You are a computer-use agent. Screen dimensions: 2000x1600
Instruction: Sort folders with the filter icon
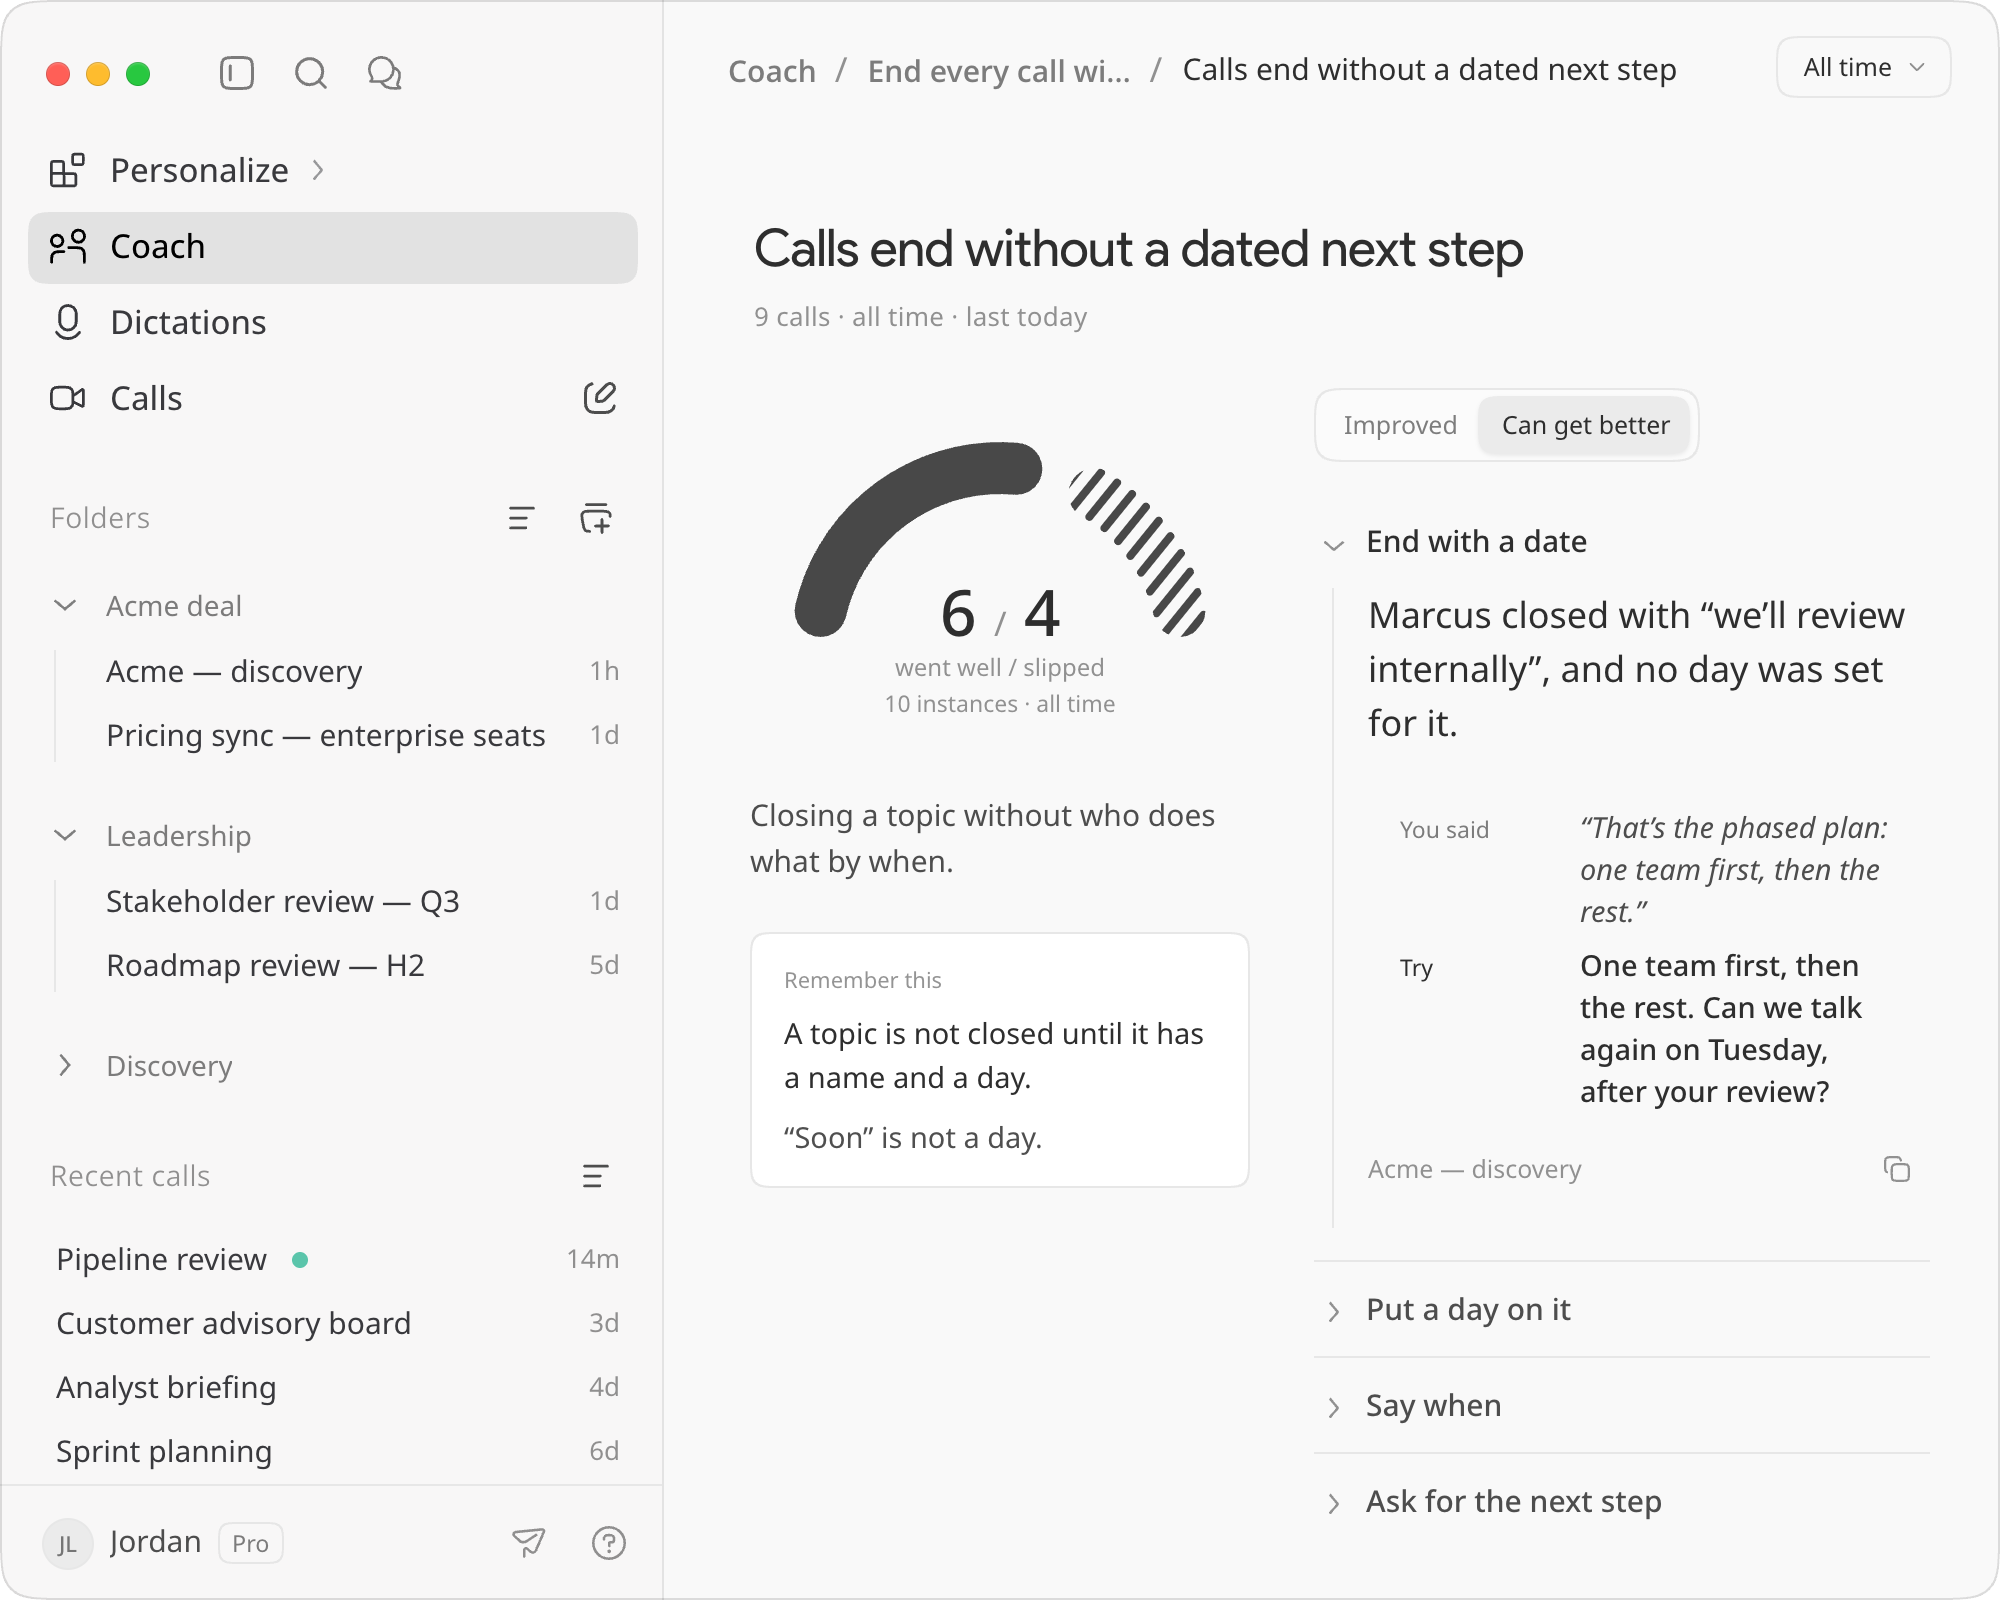tap(521, 518)
